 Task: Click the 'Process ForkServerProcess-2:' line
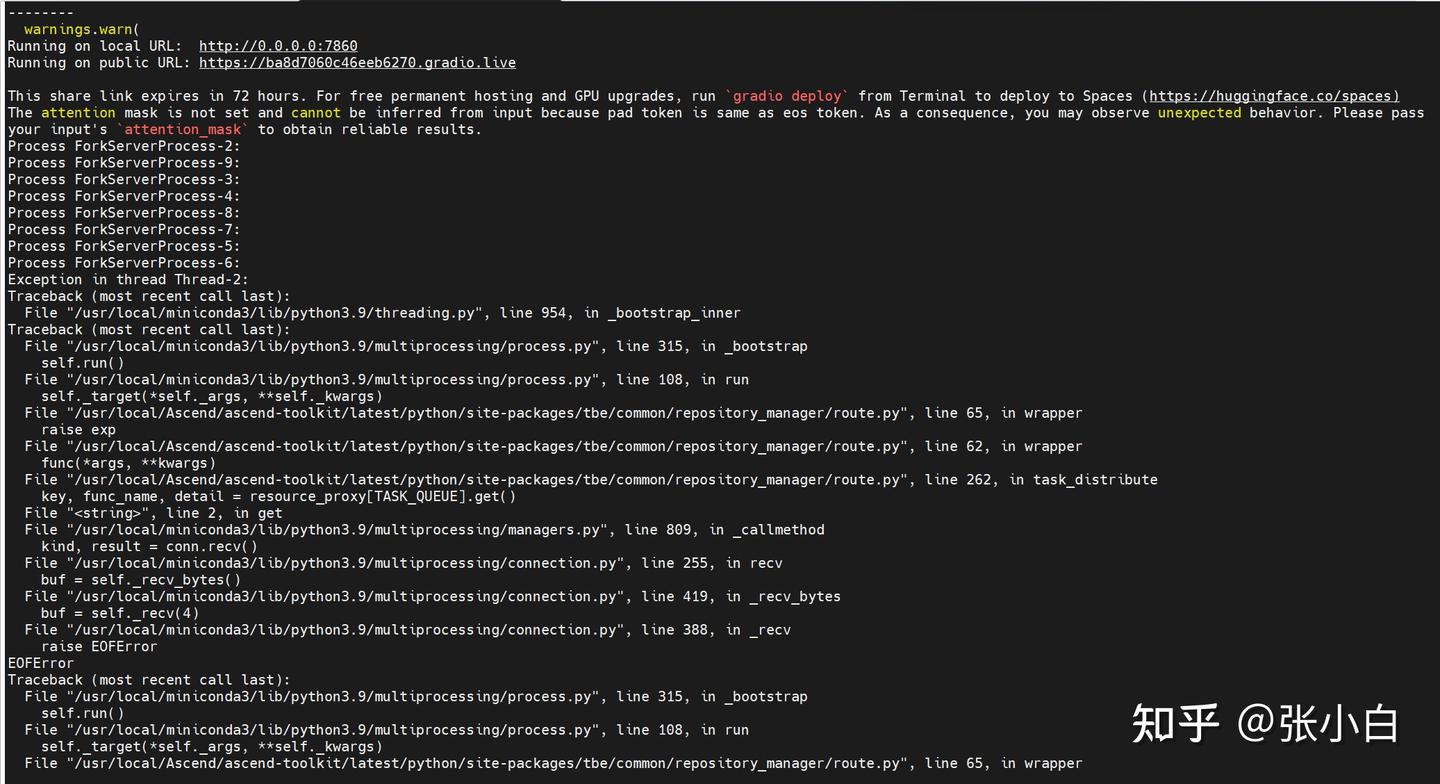pyautogui.click(x=124, y=146)
